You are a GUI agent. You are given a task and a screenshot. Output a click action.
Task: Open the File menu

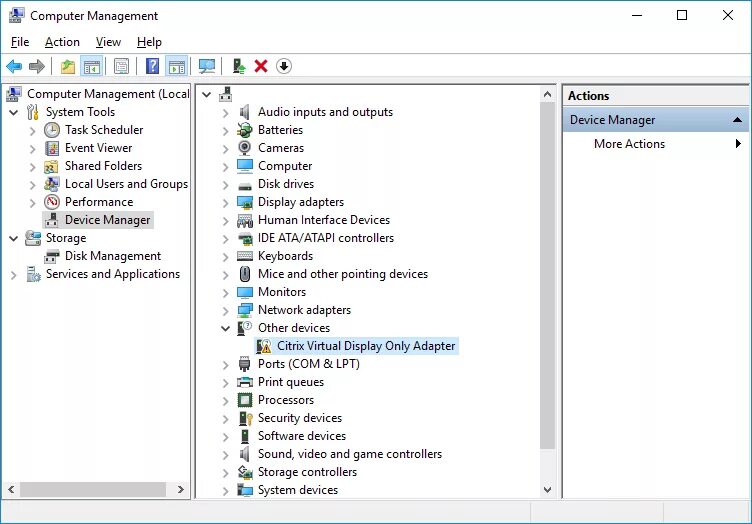(20, 42)
